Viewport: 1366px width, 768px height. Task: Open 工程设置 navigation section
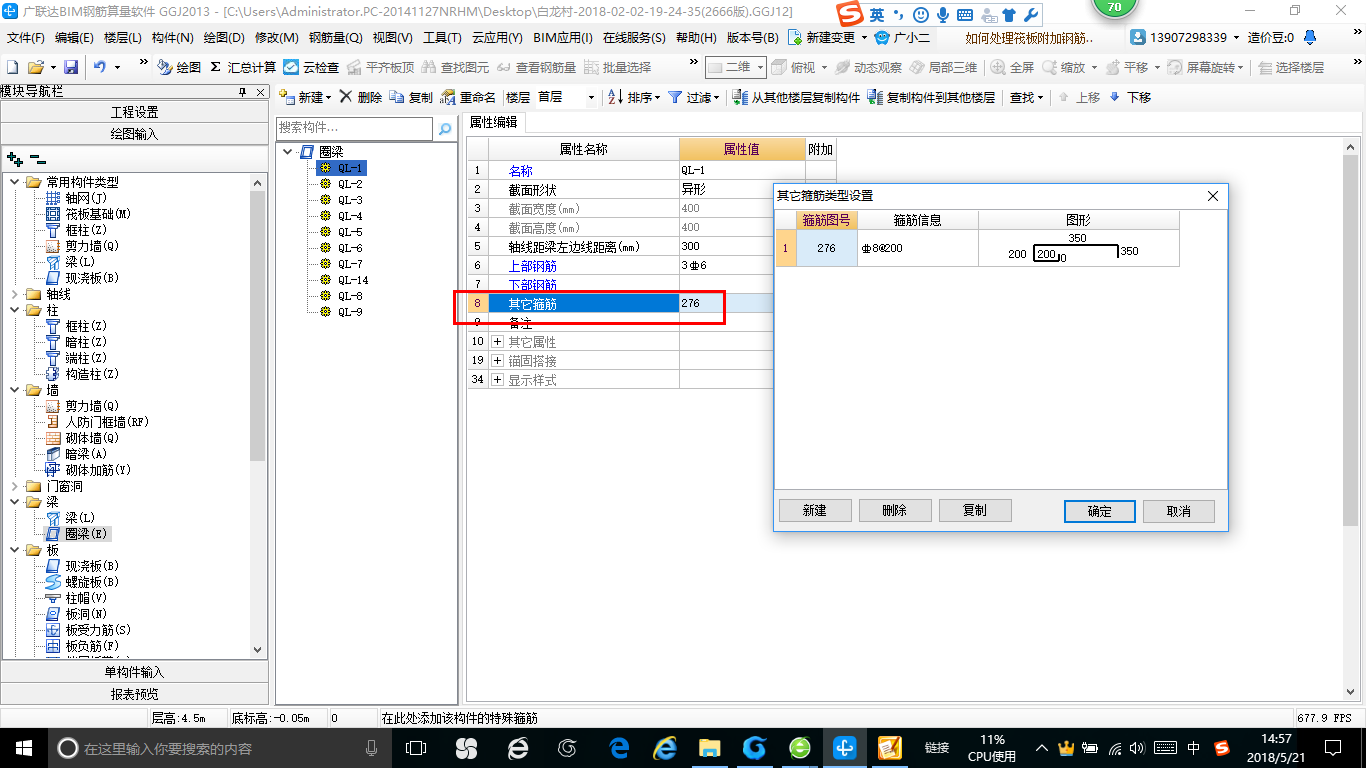click(x=134, y=112)
